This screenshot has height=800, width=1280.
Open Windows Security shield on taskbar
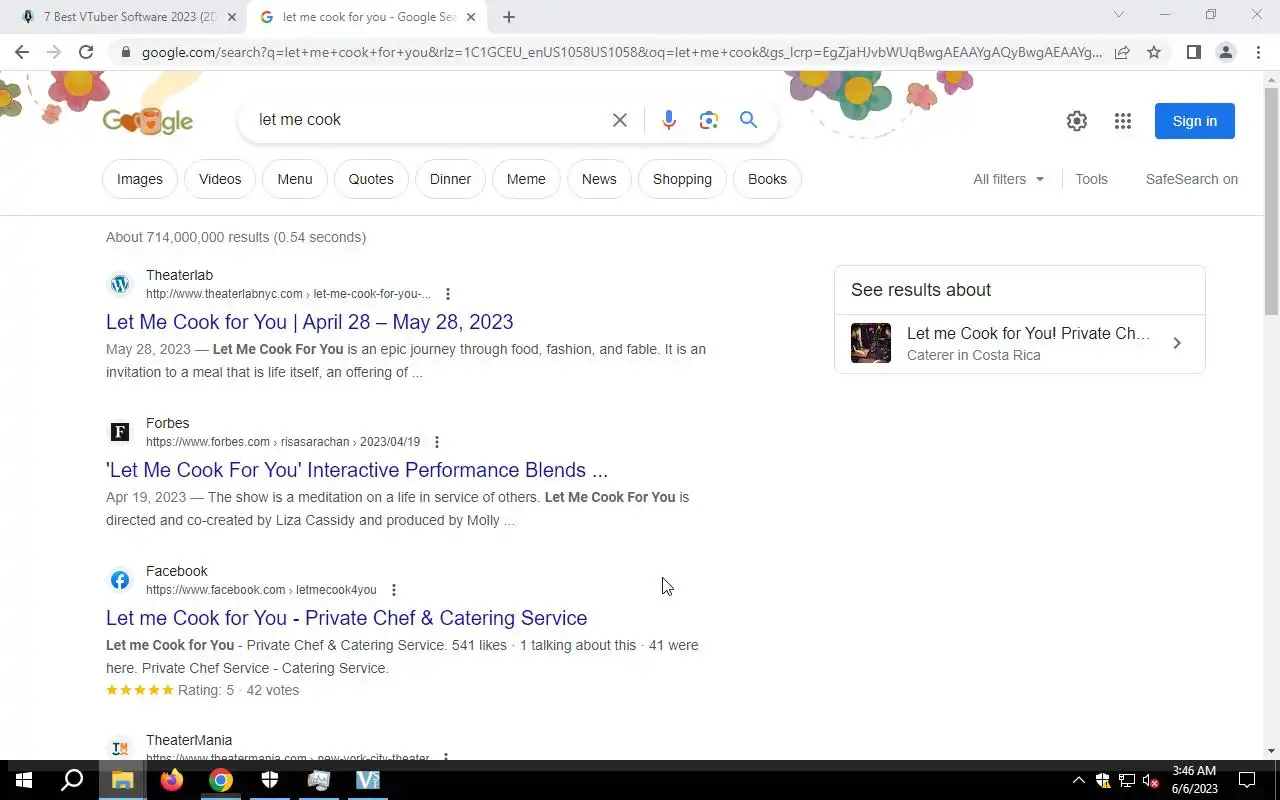click(270, 780)
